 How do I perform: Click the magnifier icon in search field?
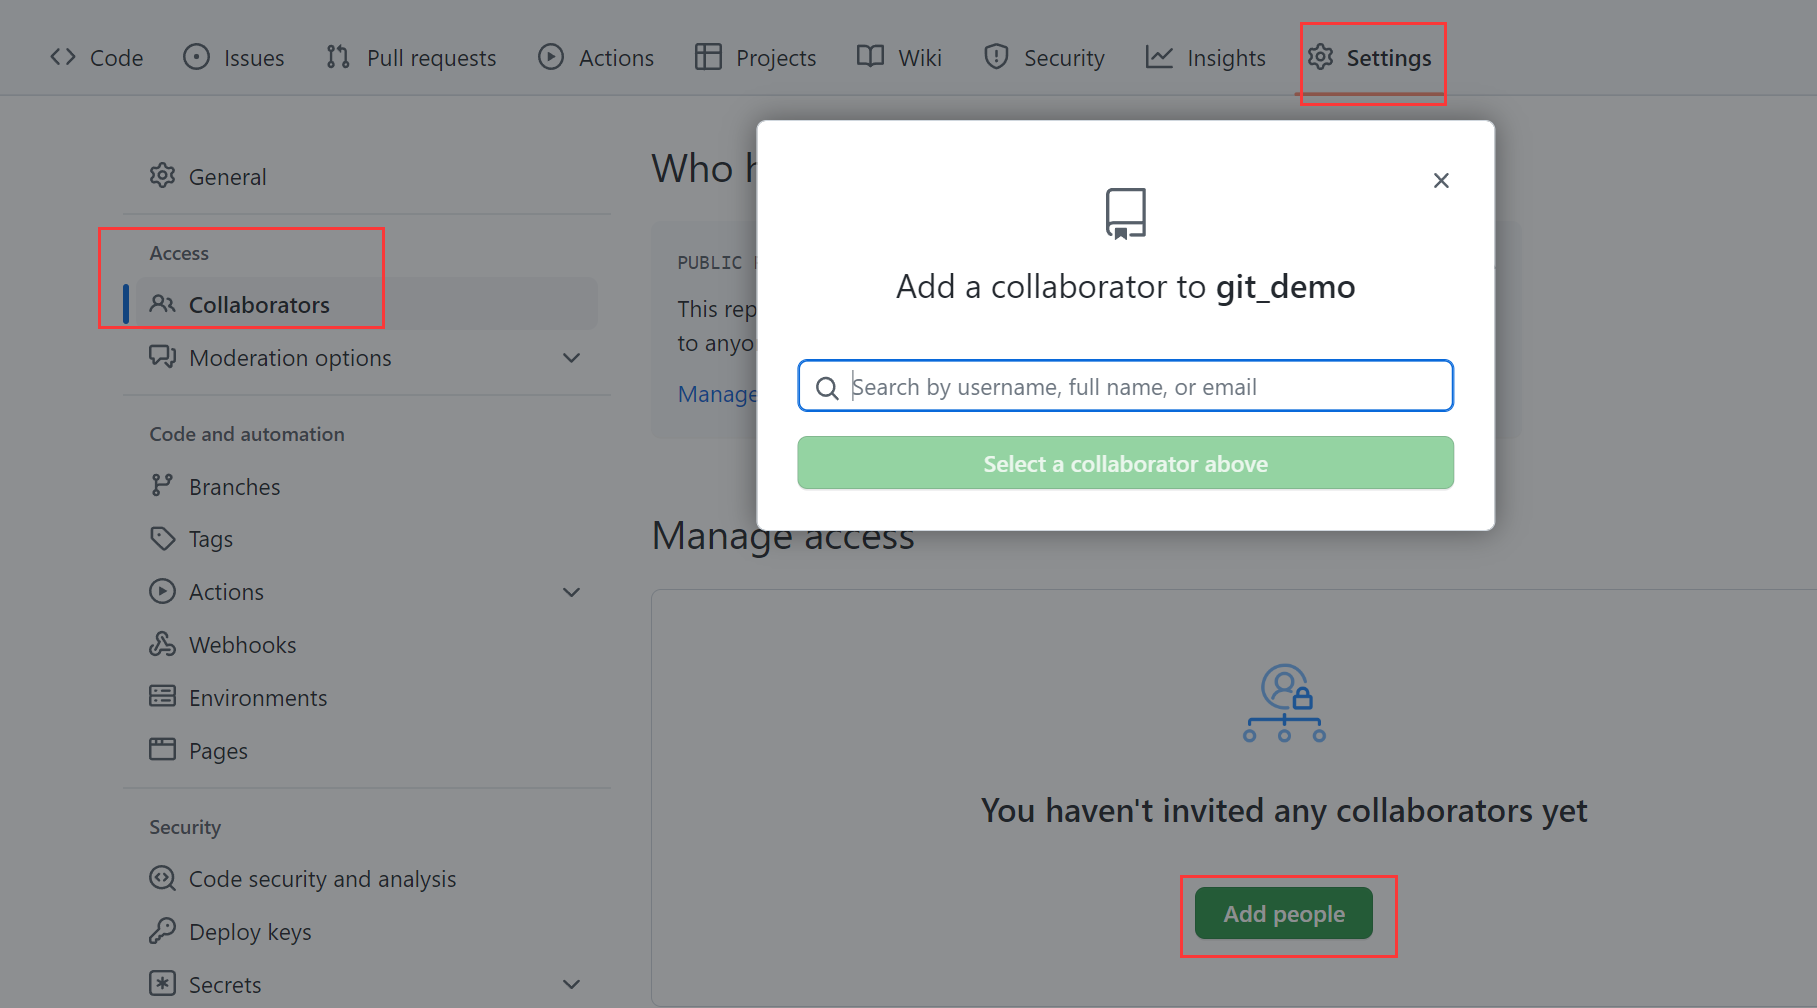[827, 388]
